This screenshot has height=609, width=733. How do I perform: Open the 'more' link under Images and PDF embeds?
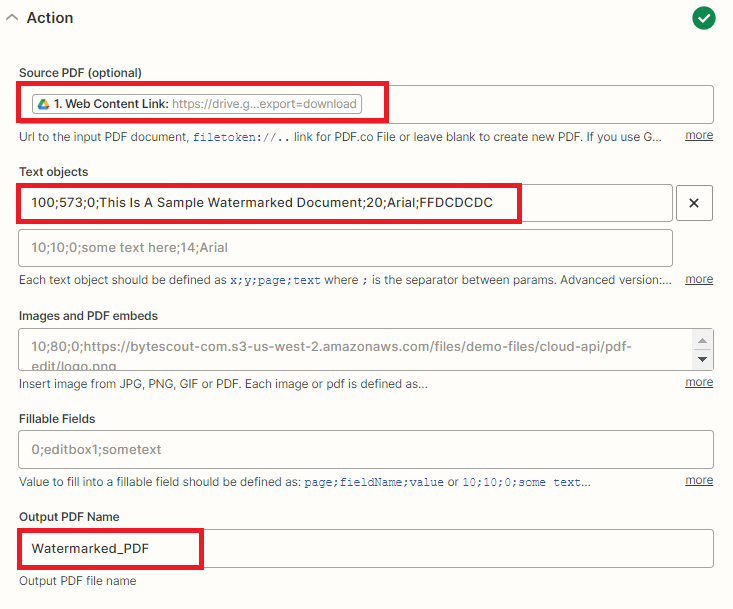click(x=699, y=382)
